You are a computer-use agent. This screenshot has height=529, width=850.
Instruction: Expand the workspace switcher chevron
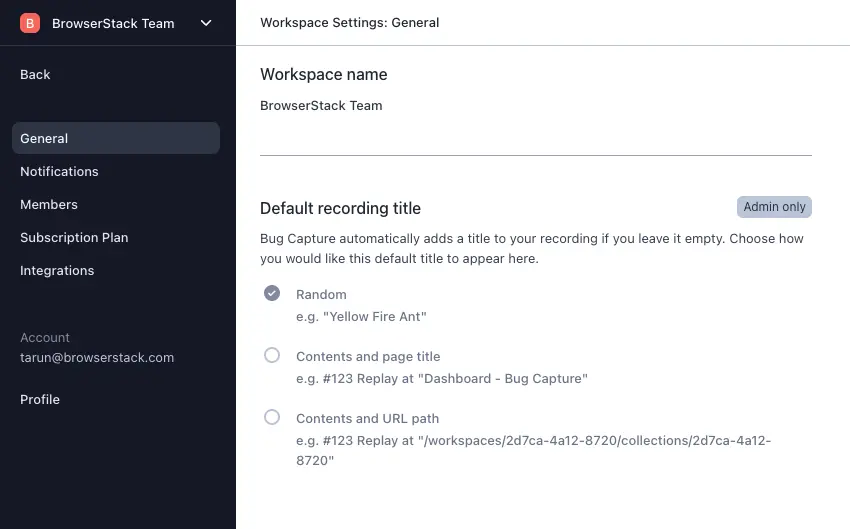[x=206, y=23]
